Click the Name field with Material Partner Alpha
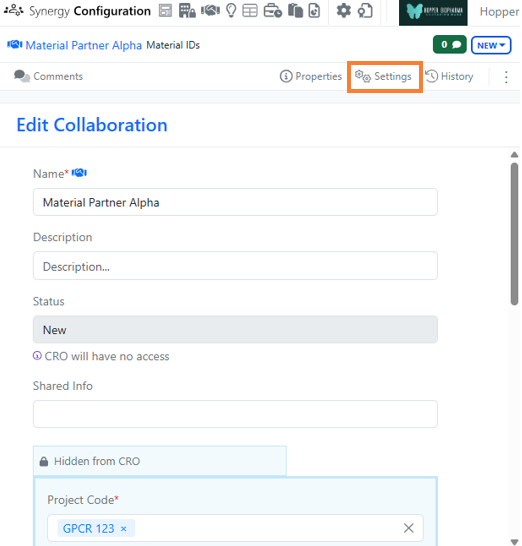This screenshot has width=522, height=546. pos(235,202)
